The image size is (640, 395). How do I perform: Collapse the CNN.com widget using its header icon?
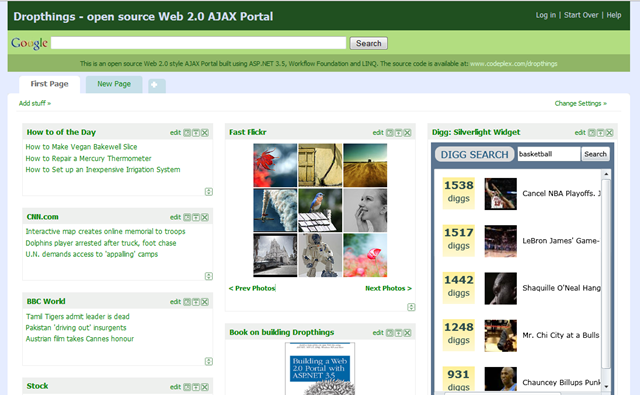pyautogui.click(x=187, y=217)
